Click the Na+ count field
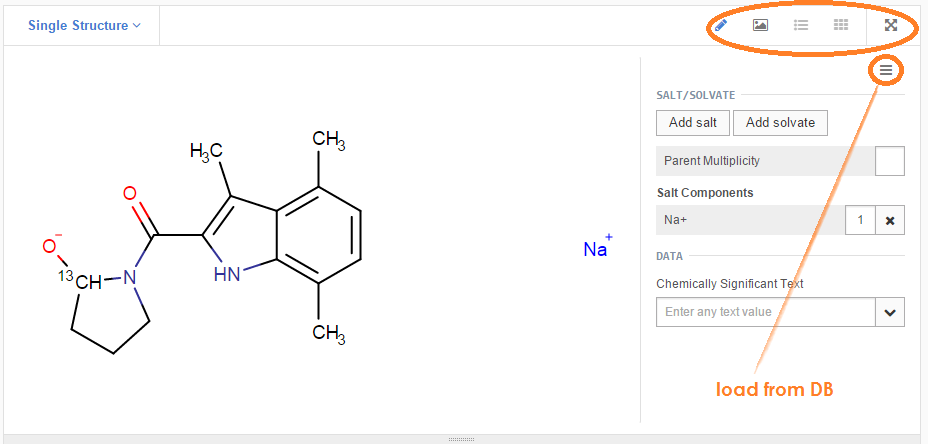 tap(859, 220)
